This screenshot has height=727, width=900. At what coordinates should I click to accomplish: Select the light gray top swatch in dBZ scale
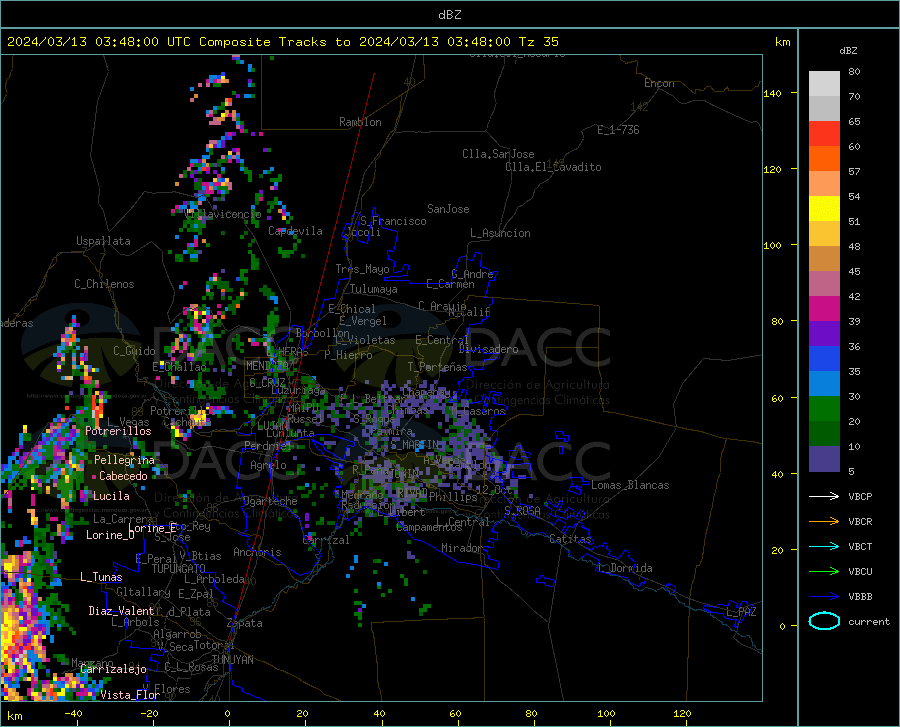[824, 84]
